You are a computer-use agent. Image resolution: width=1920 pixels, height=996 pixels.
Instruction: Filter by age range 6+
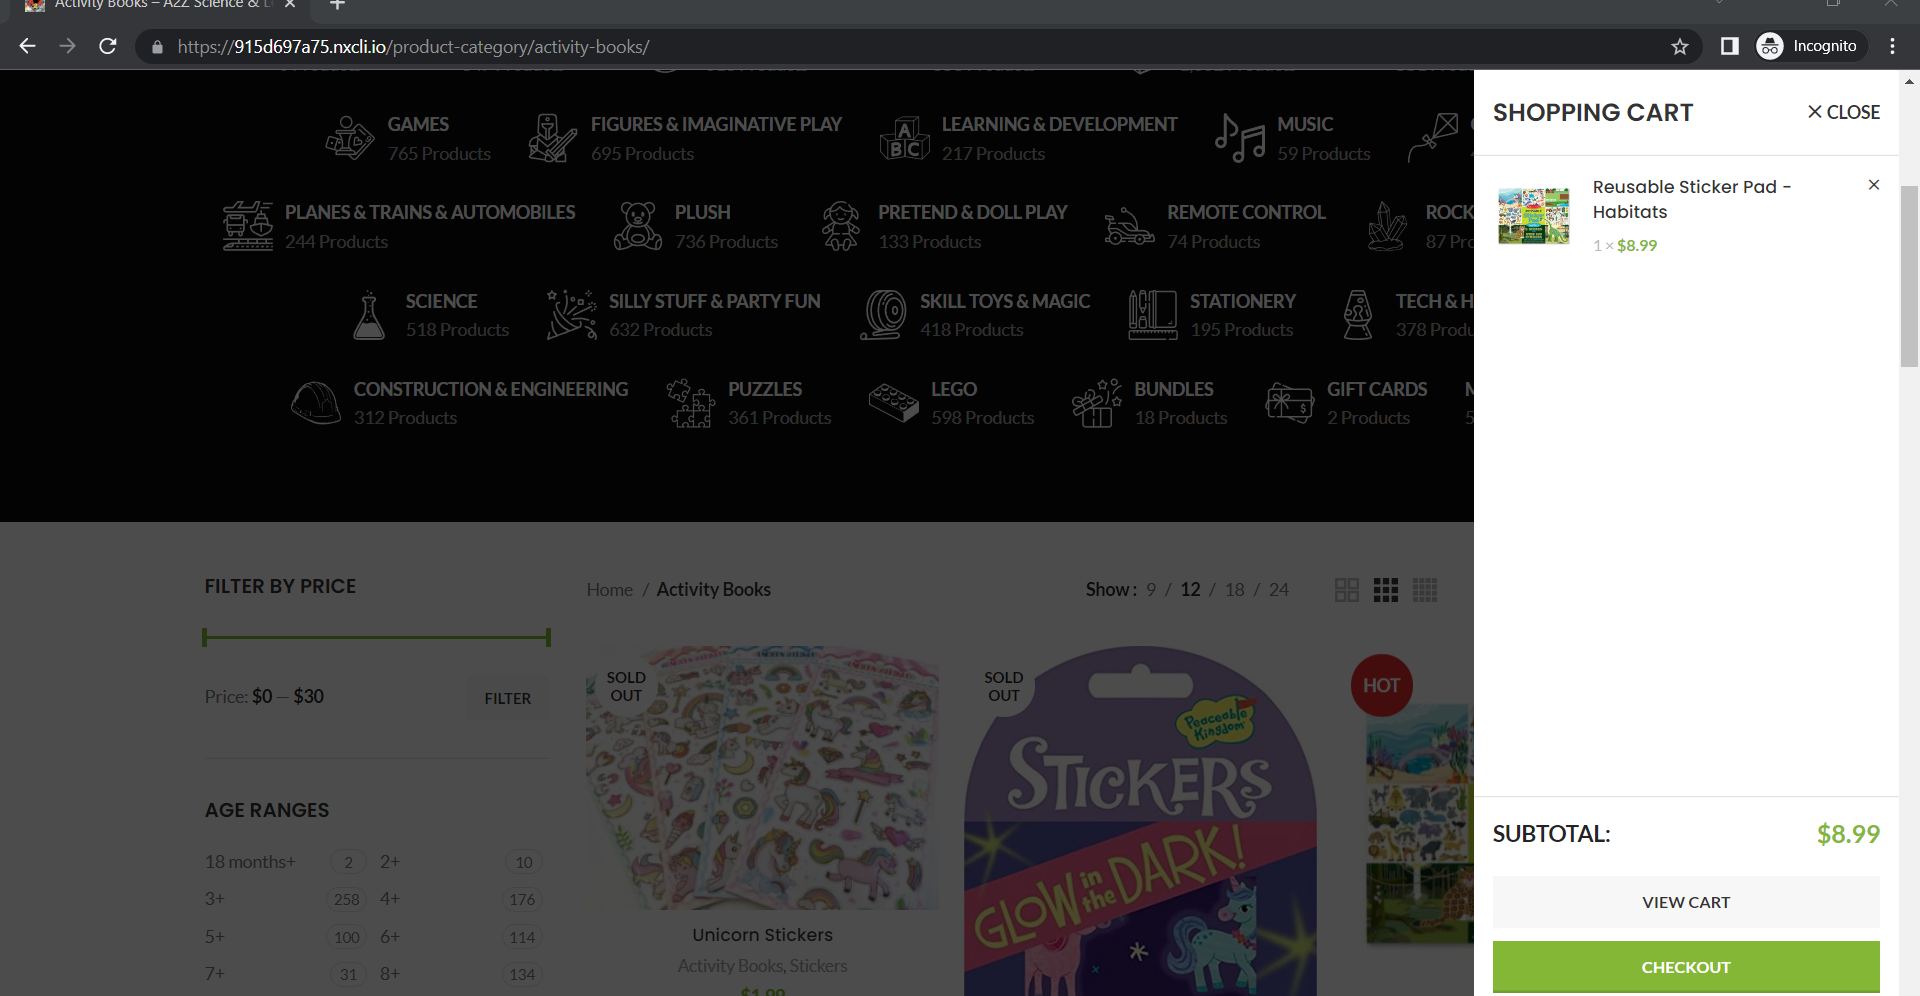pyautogui.click(x=390, y=937)
